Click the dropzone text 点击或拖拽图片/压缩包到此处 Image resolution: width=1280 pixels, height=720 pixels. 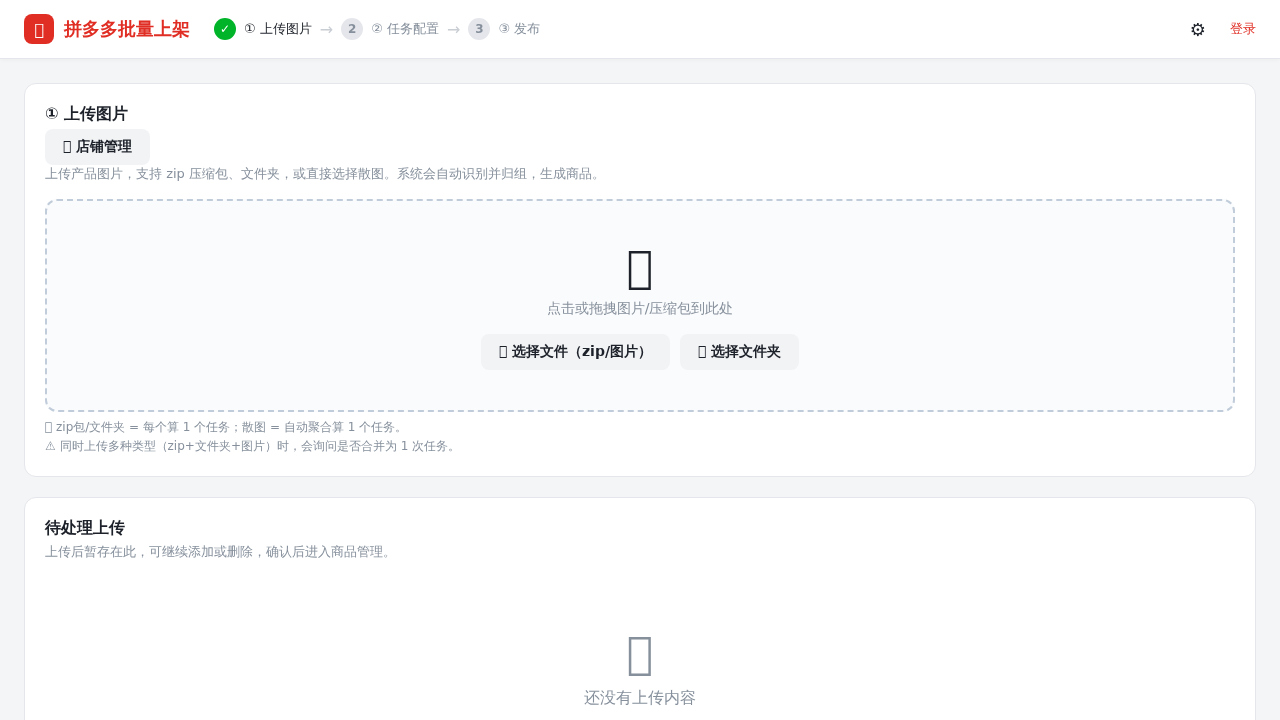click(x=640, y=309)
